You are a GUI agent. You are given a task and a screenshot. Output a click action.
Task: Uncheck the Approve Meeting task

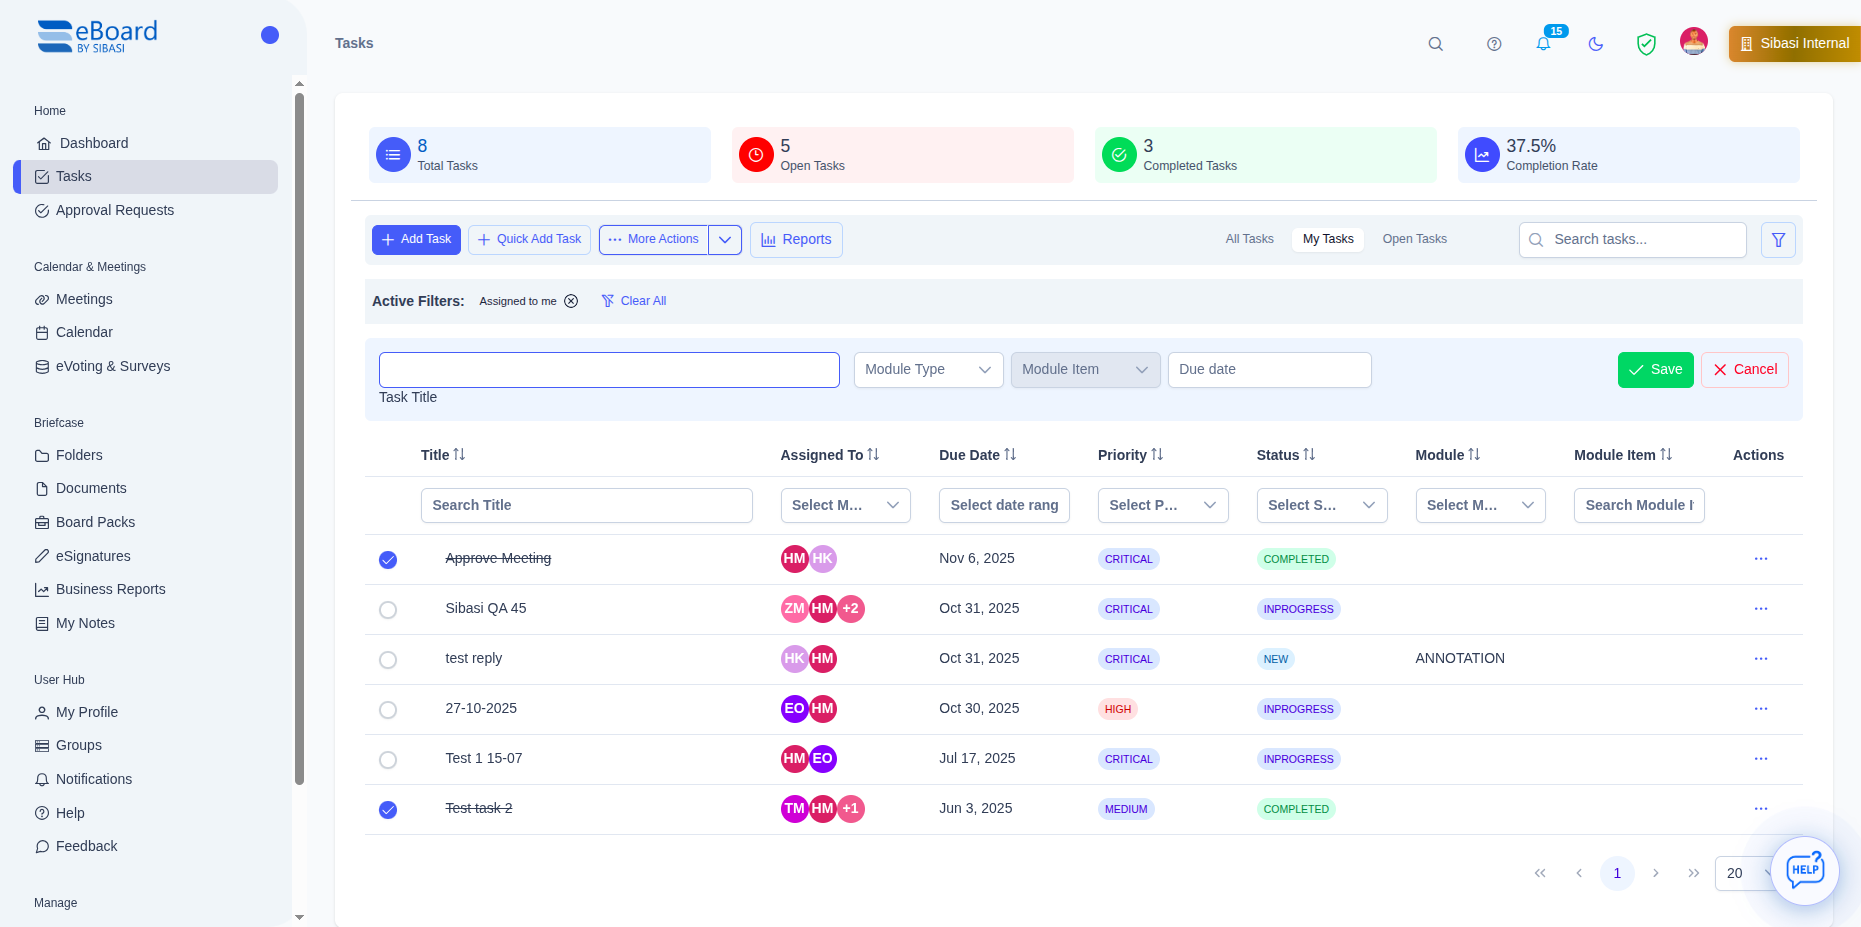(x=388, y=560)
